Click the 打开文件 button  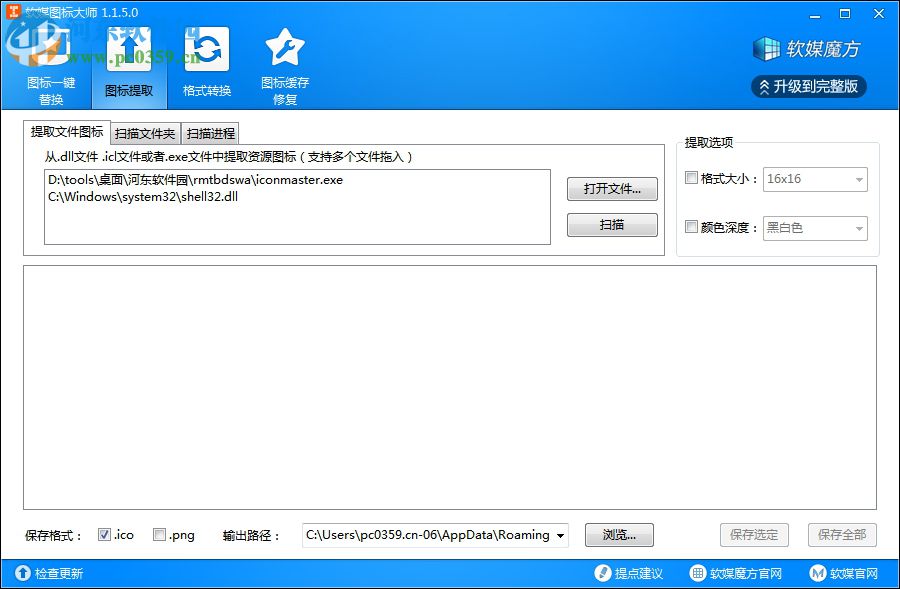612,189
